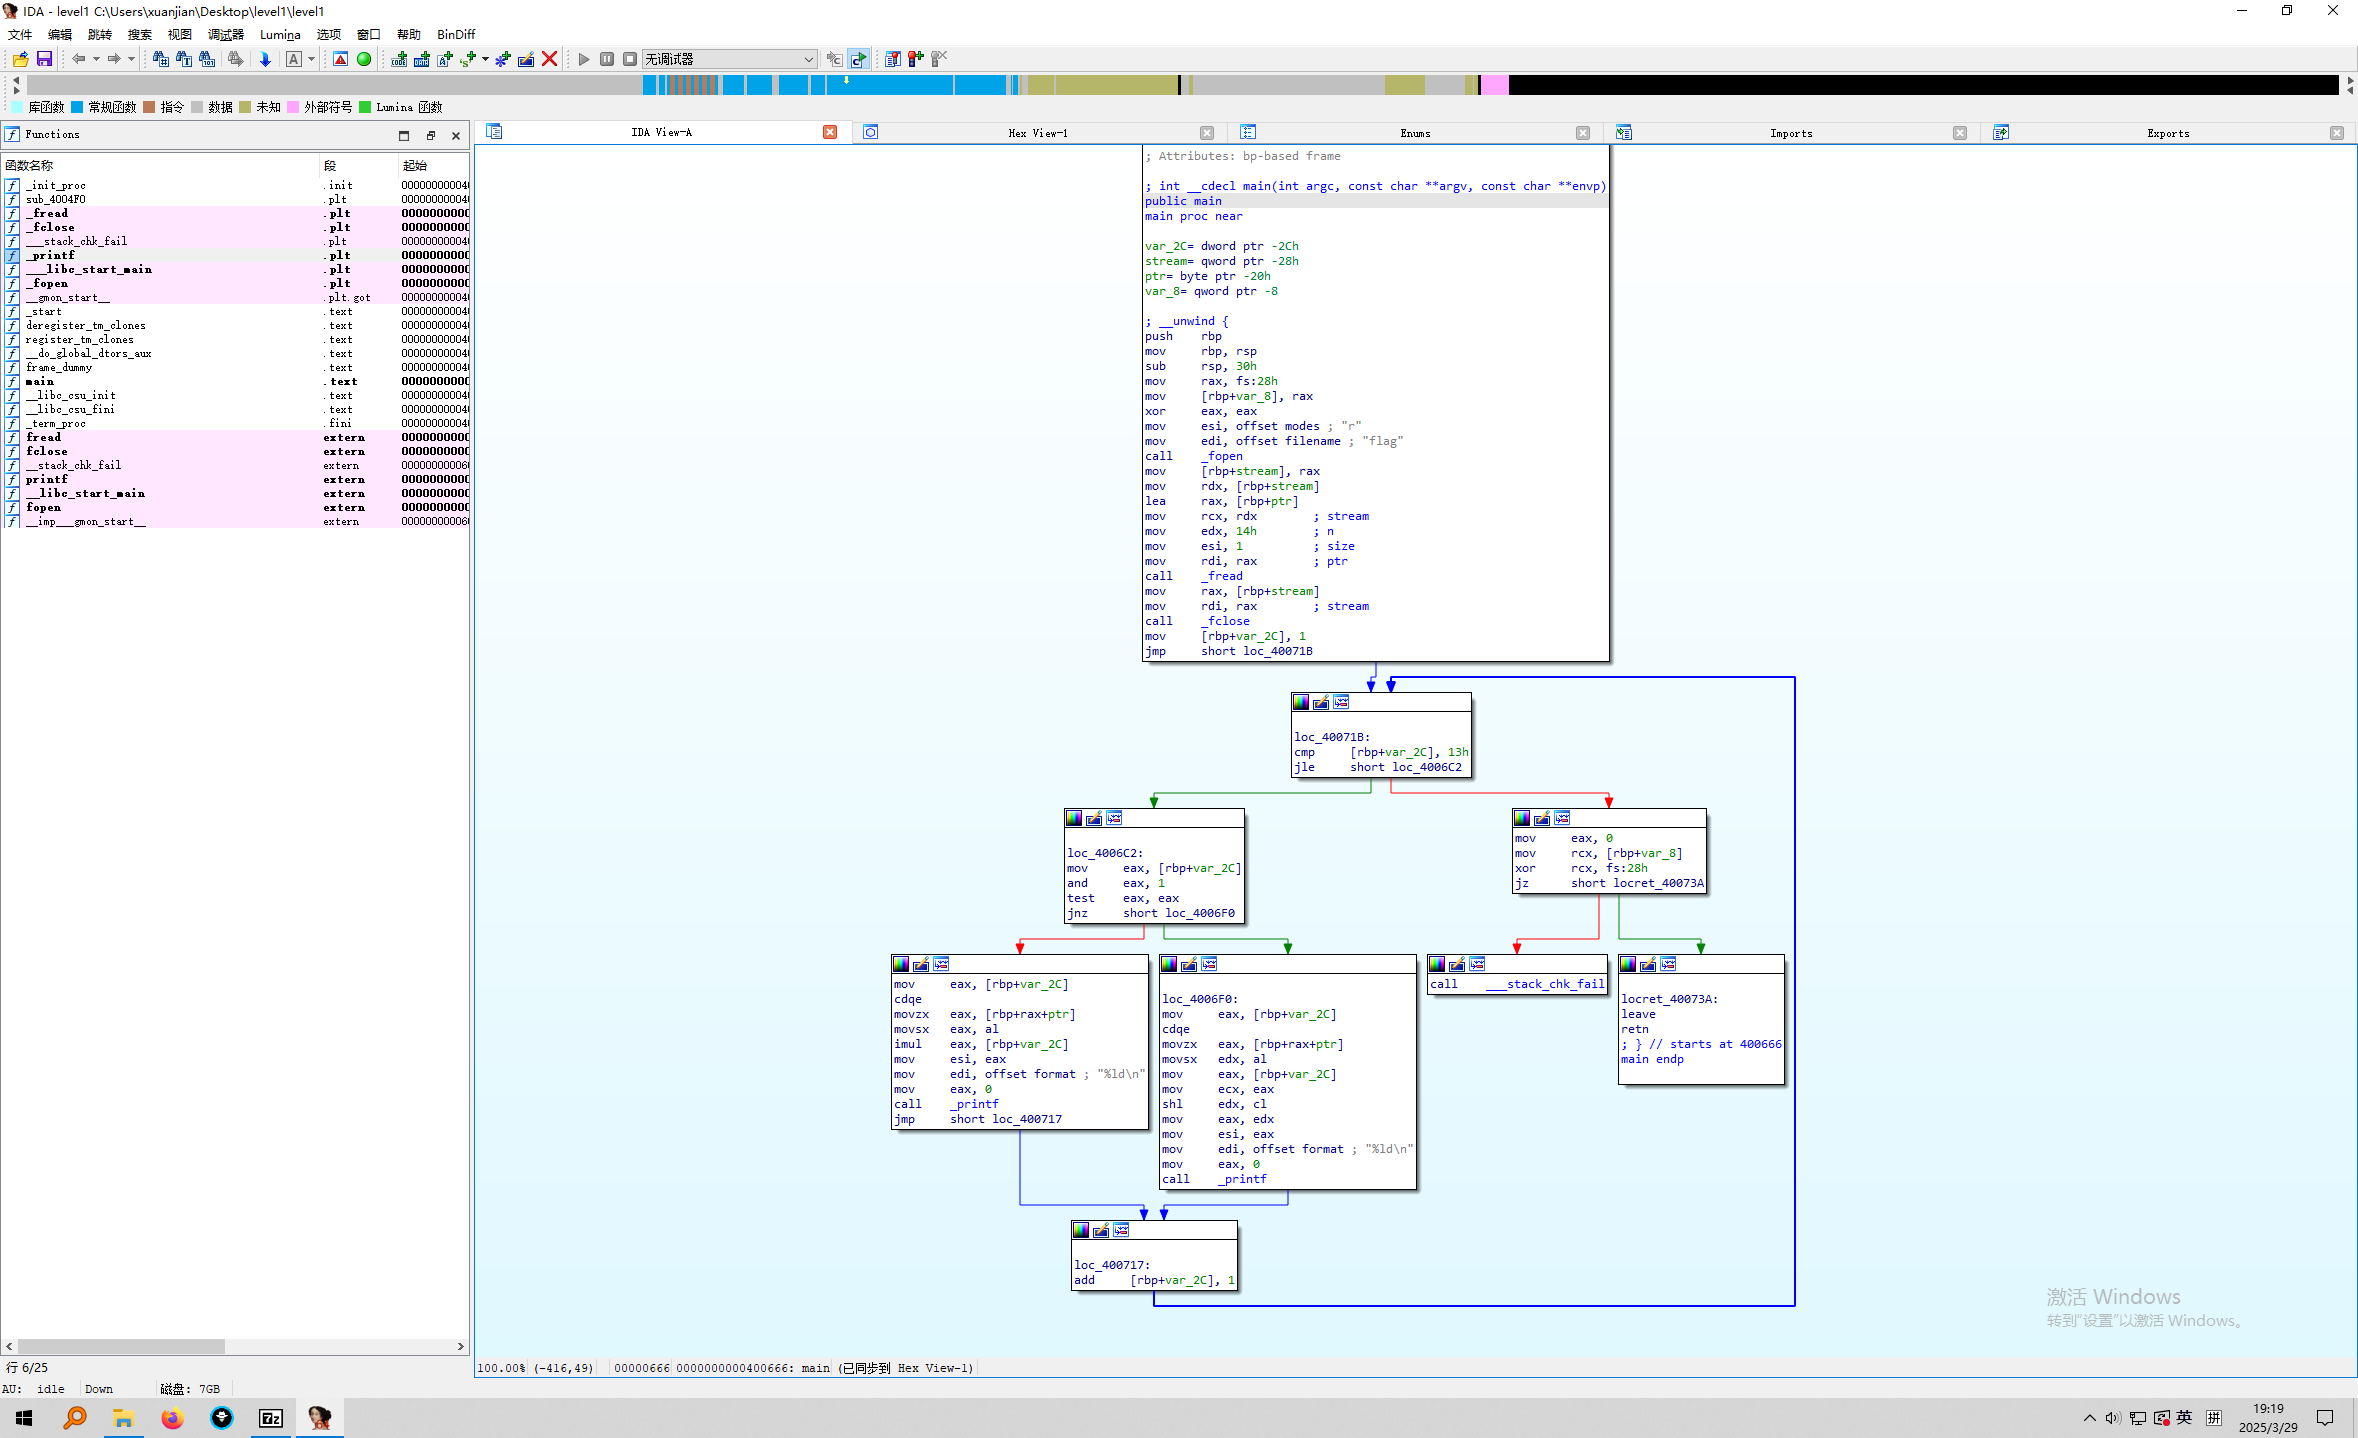Expand the back navigation history arrow
Image resolution: width=2358 pixels, height=1438 pixels.
96,59
